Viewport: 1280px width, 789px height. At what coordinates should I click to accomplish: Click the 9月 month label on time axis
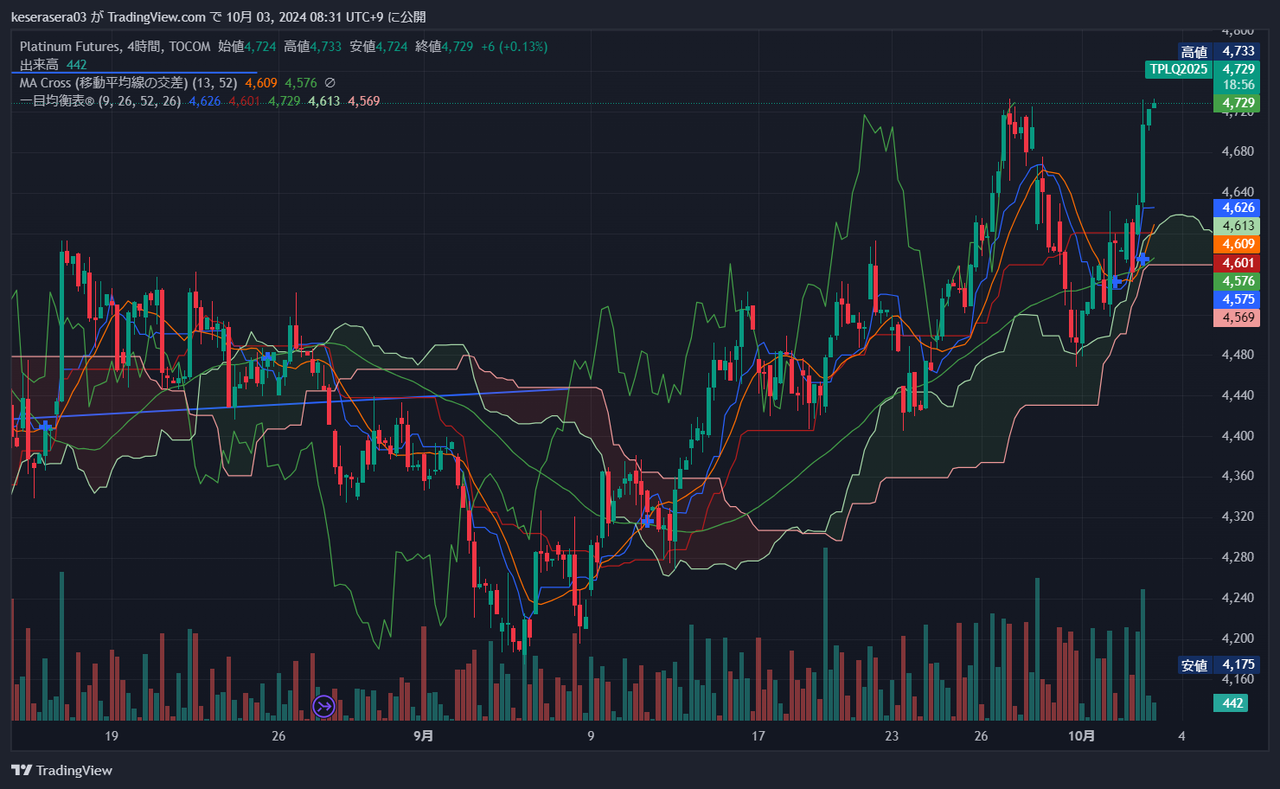(424, 736)
